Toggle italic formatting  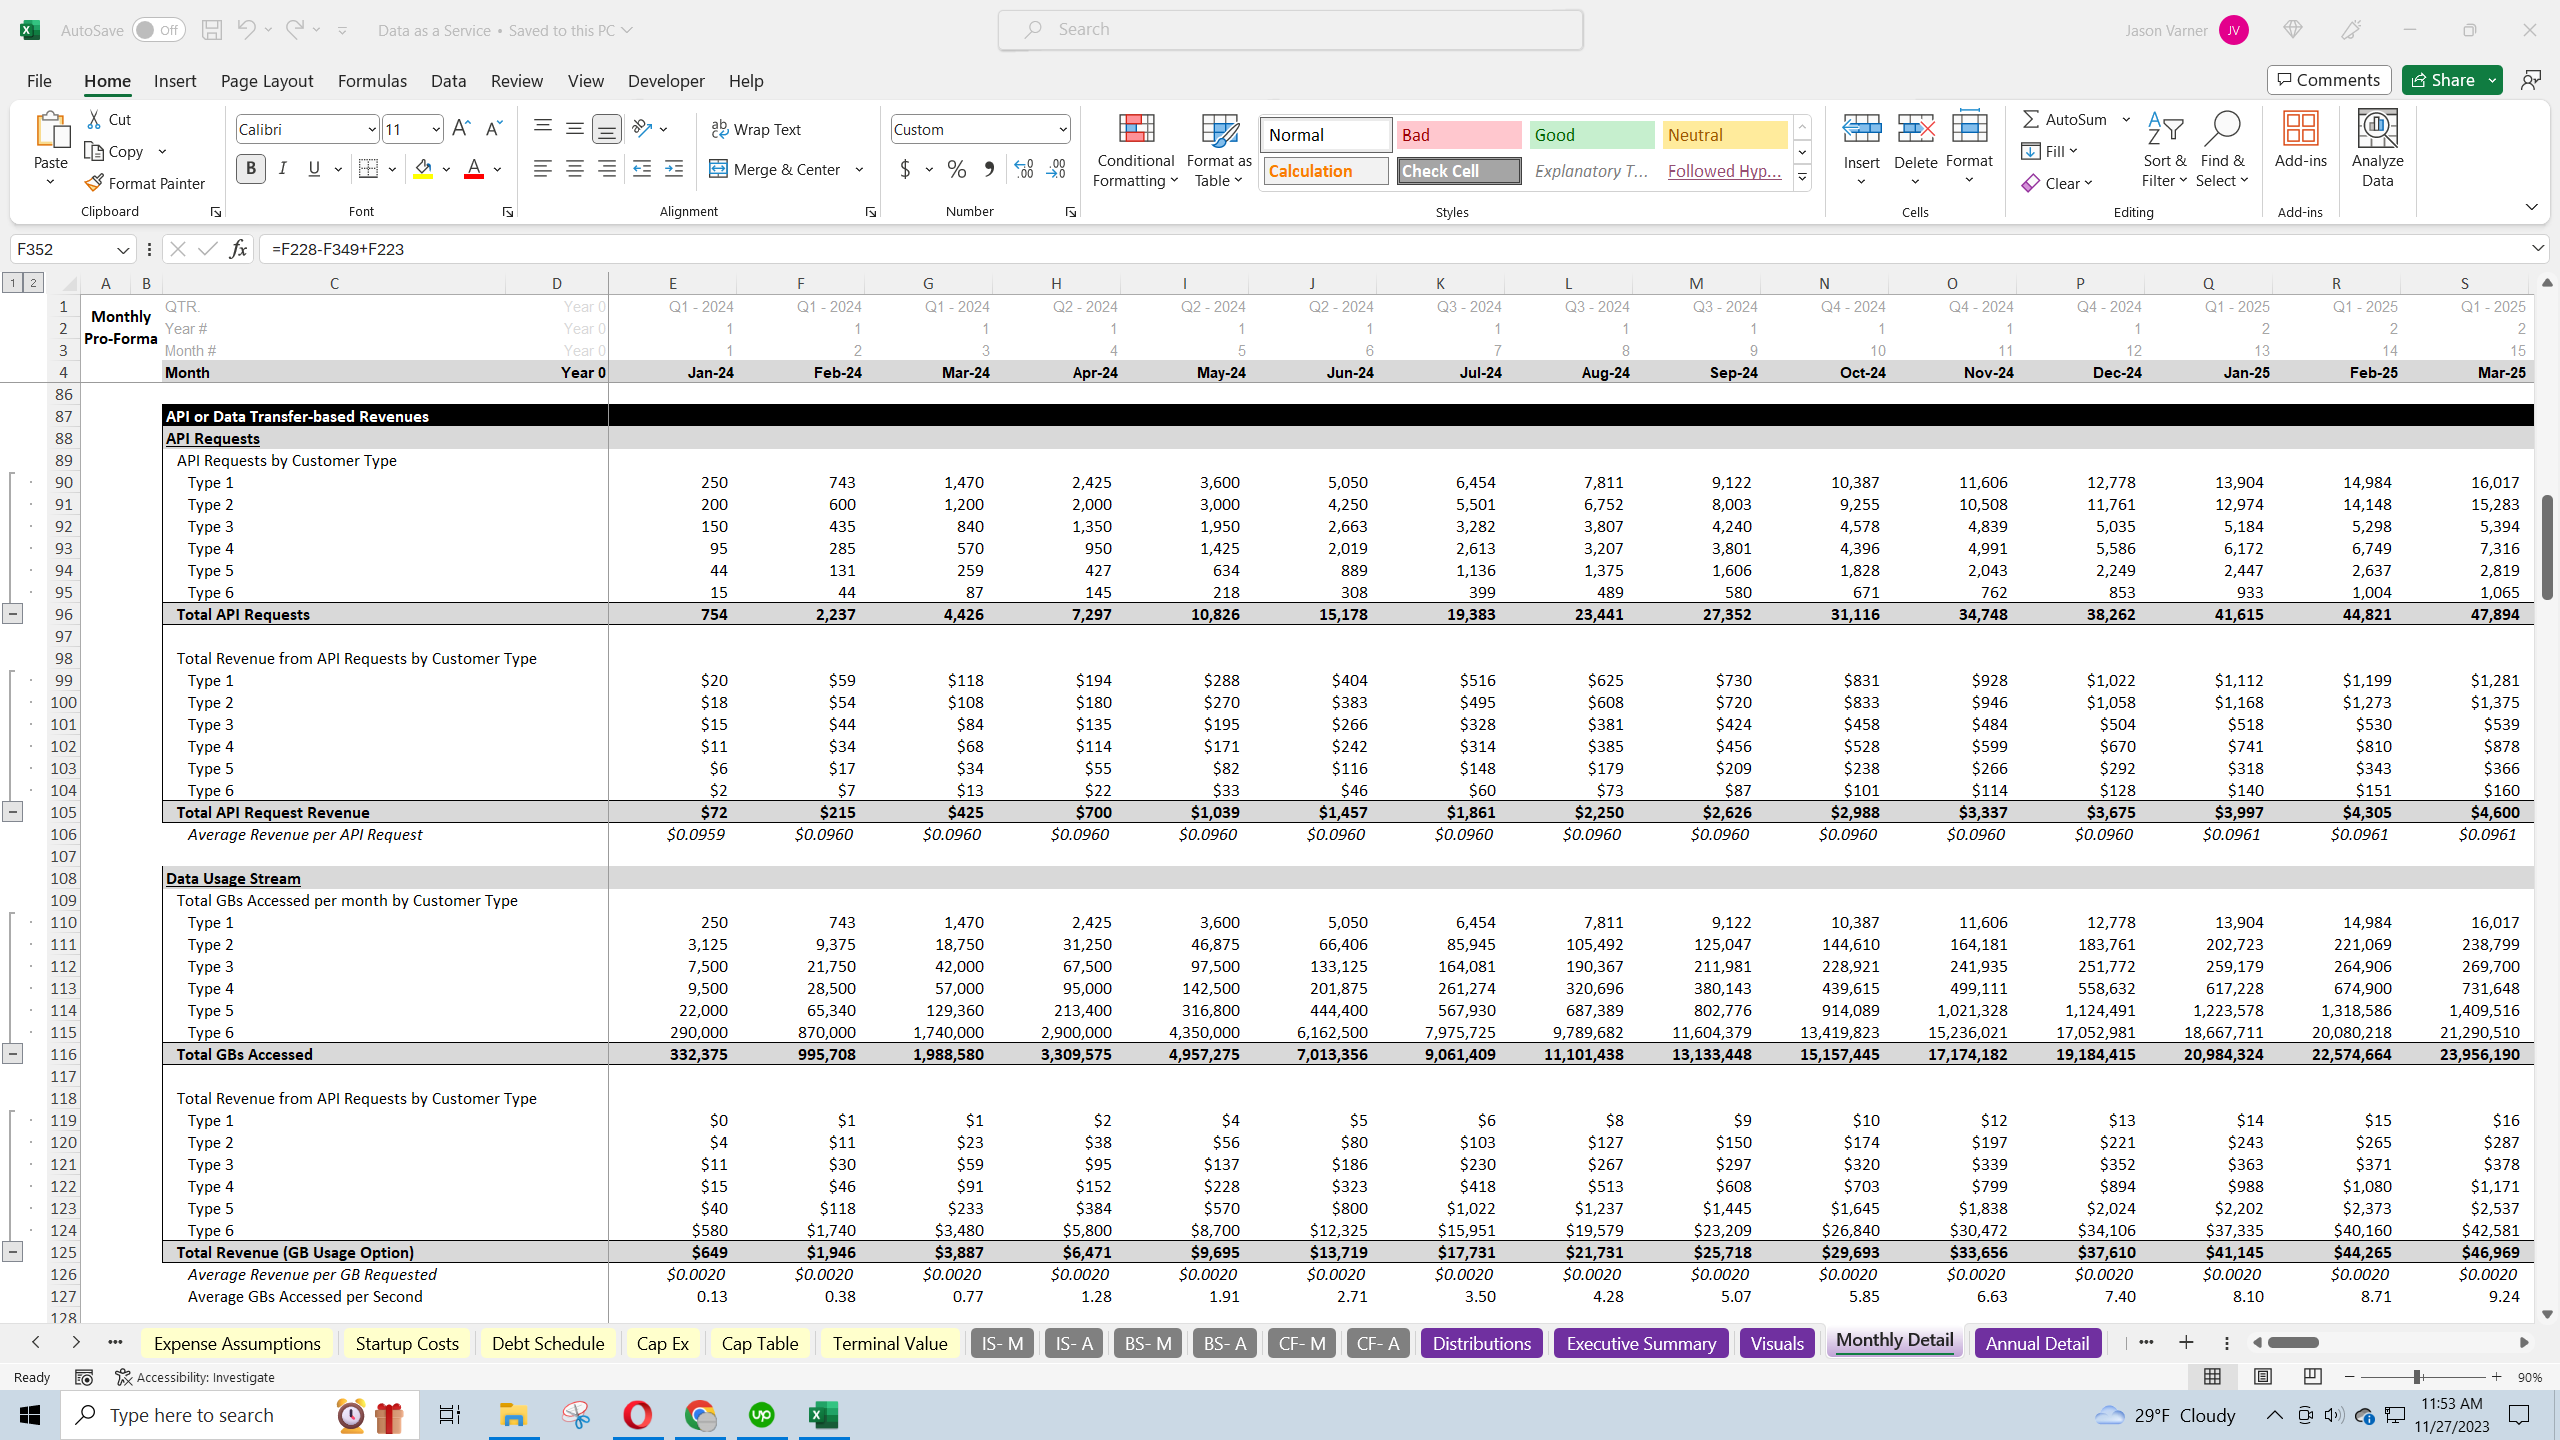tap(283, 168)
